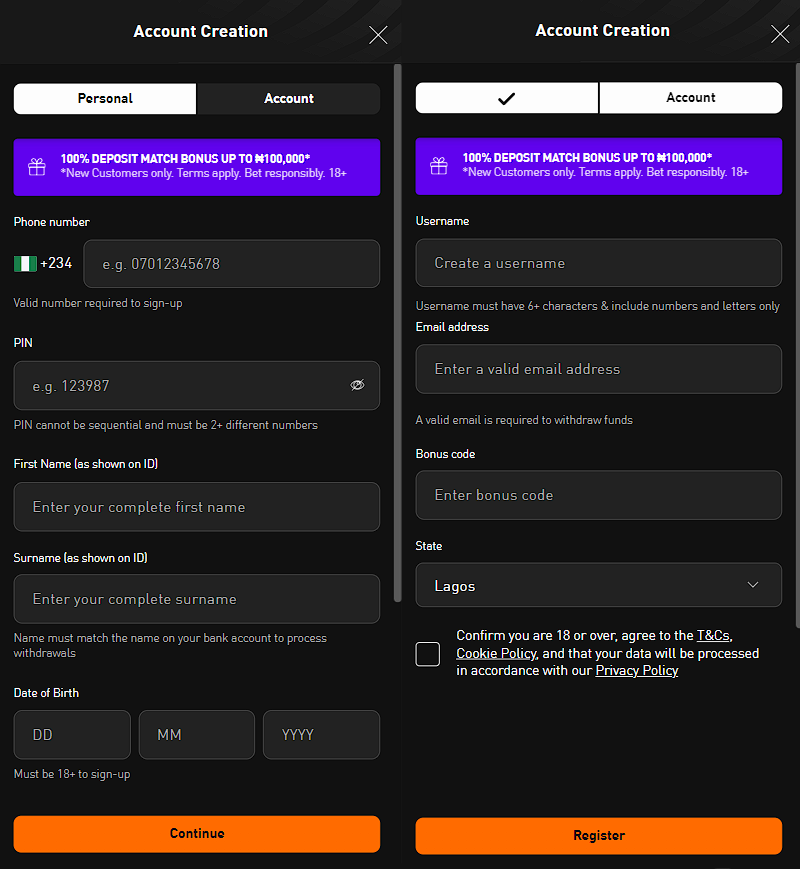The image size is (800, 869).
Task: Click the checkmark on the completed Personal step
Action: pyautogui.click(x=506, y=97)
